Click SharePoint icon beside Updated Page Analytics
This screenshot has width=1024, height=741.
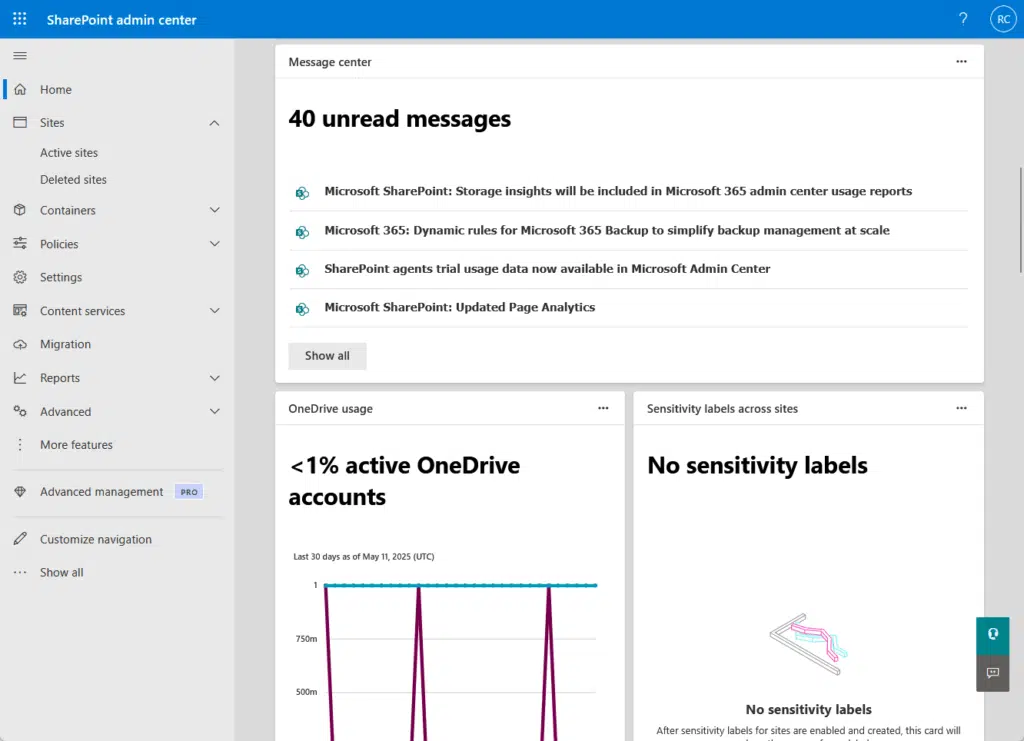302,309
